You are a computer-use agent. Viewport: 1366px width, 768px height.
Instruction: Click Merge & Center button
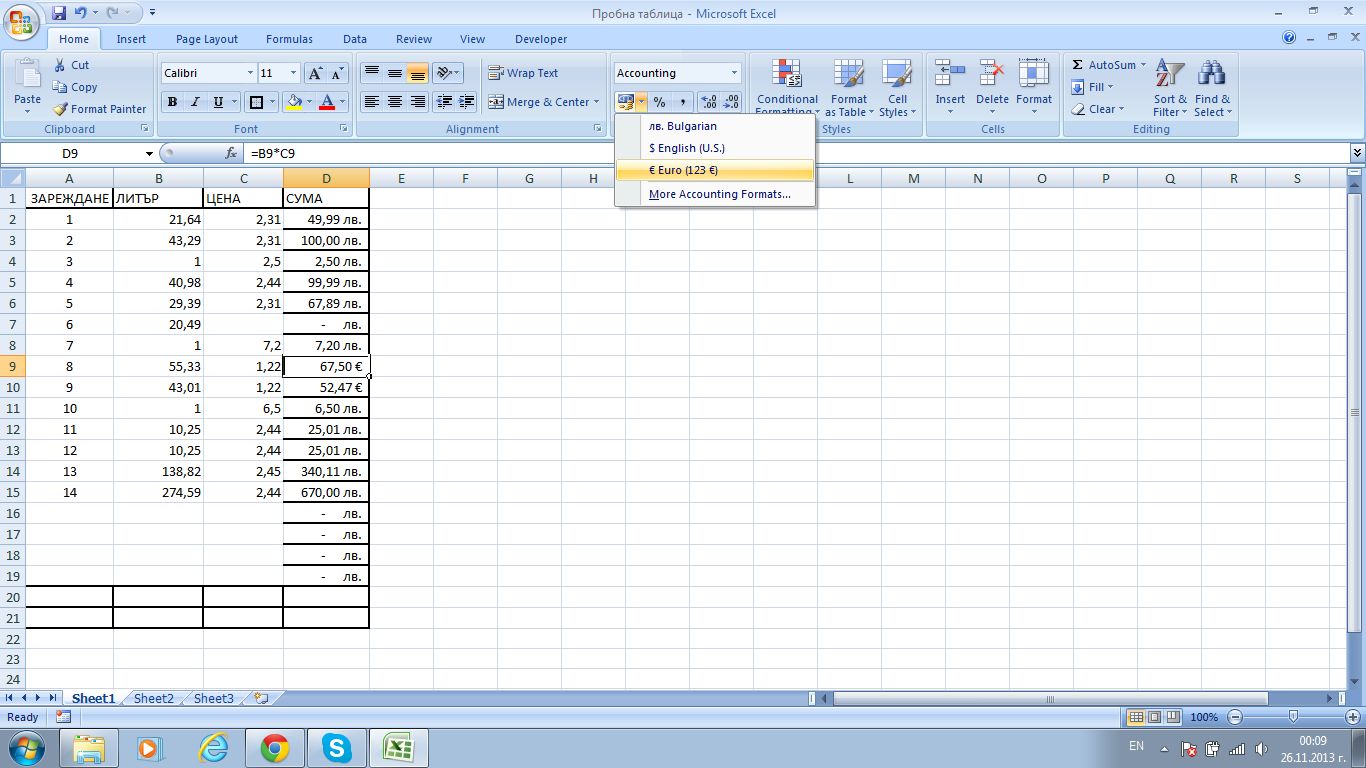pyautogui.click(x=539, y=102)
